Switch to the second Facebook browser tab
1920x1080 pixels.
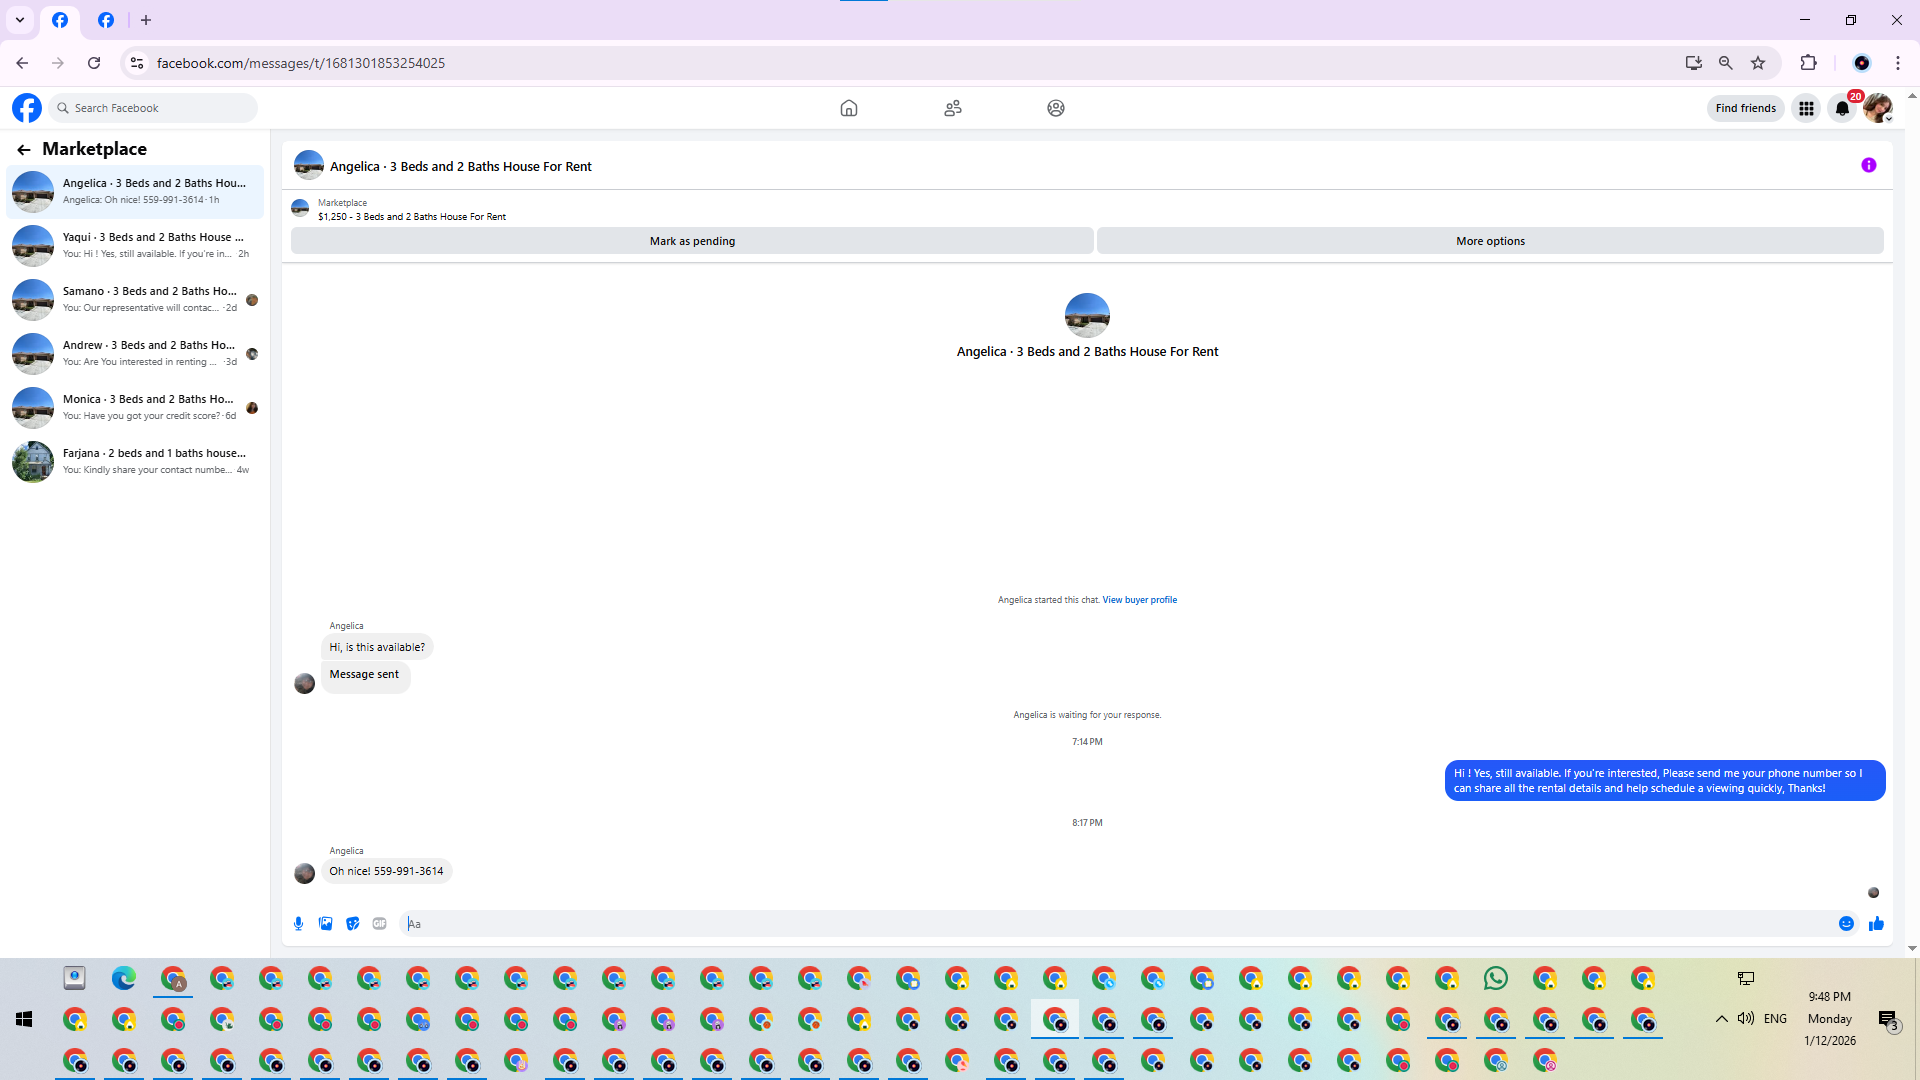[x=106, y=20]
